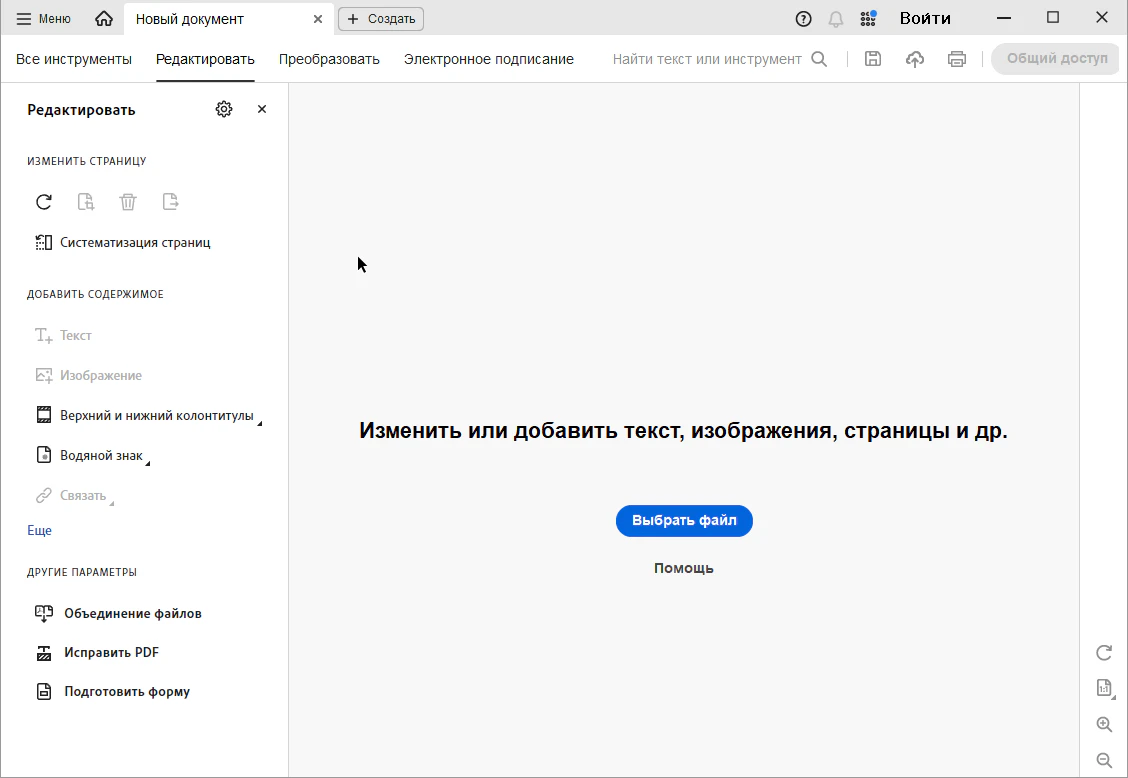Open the help question mark icon
Image resolution: width=1128 pixels, height=778 pixels.
click(x=803, y=19)
